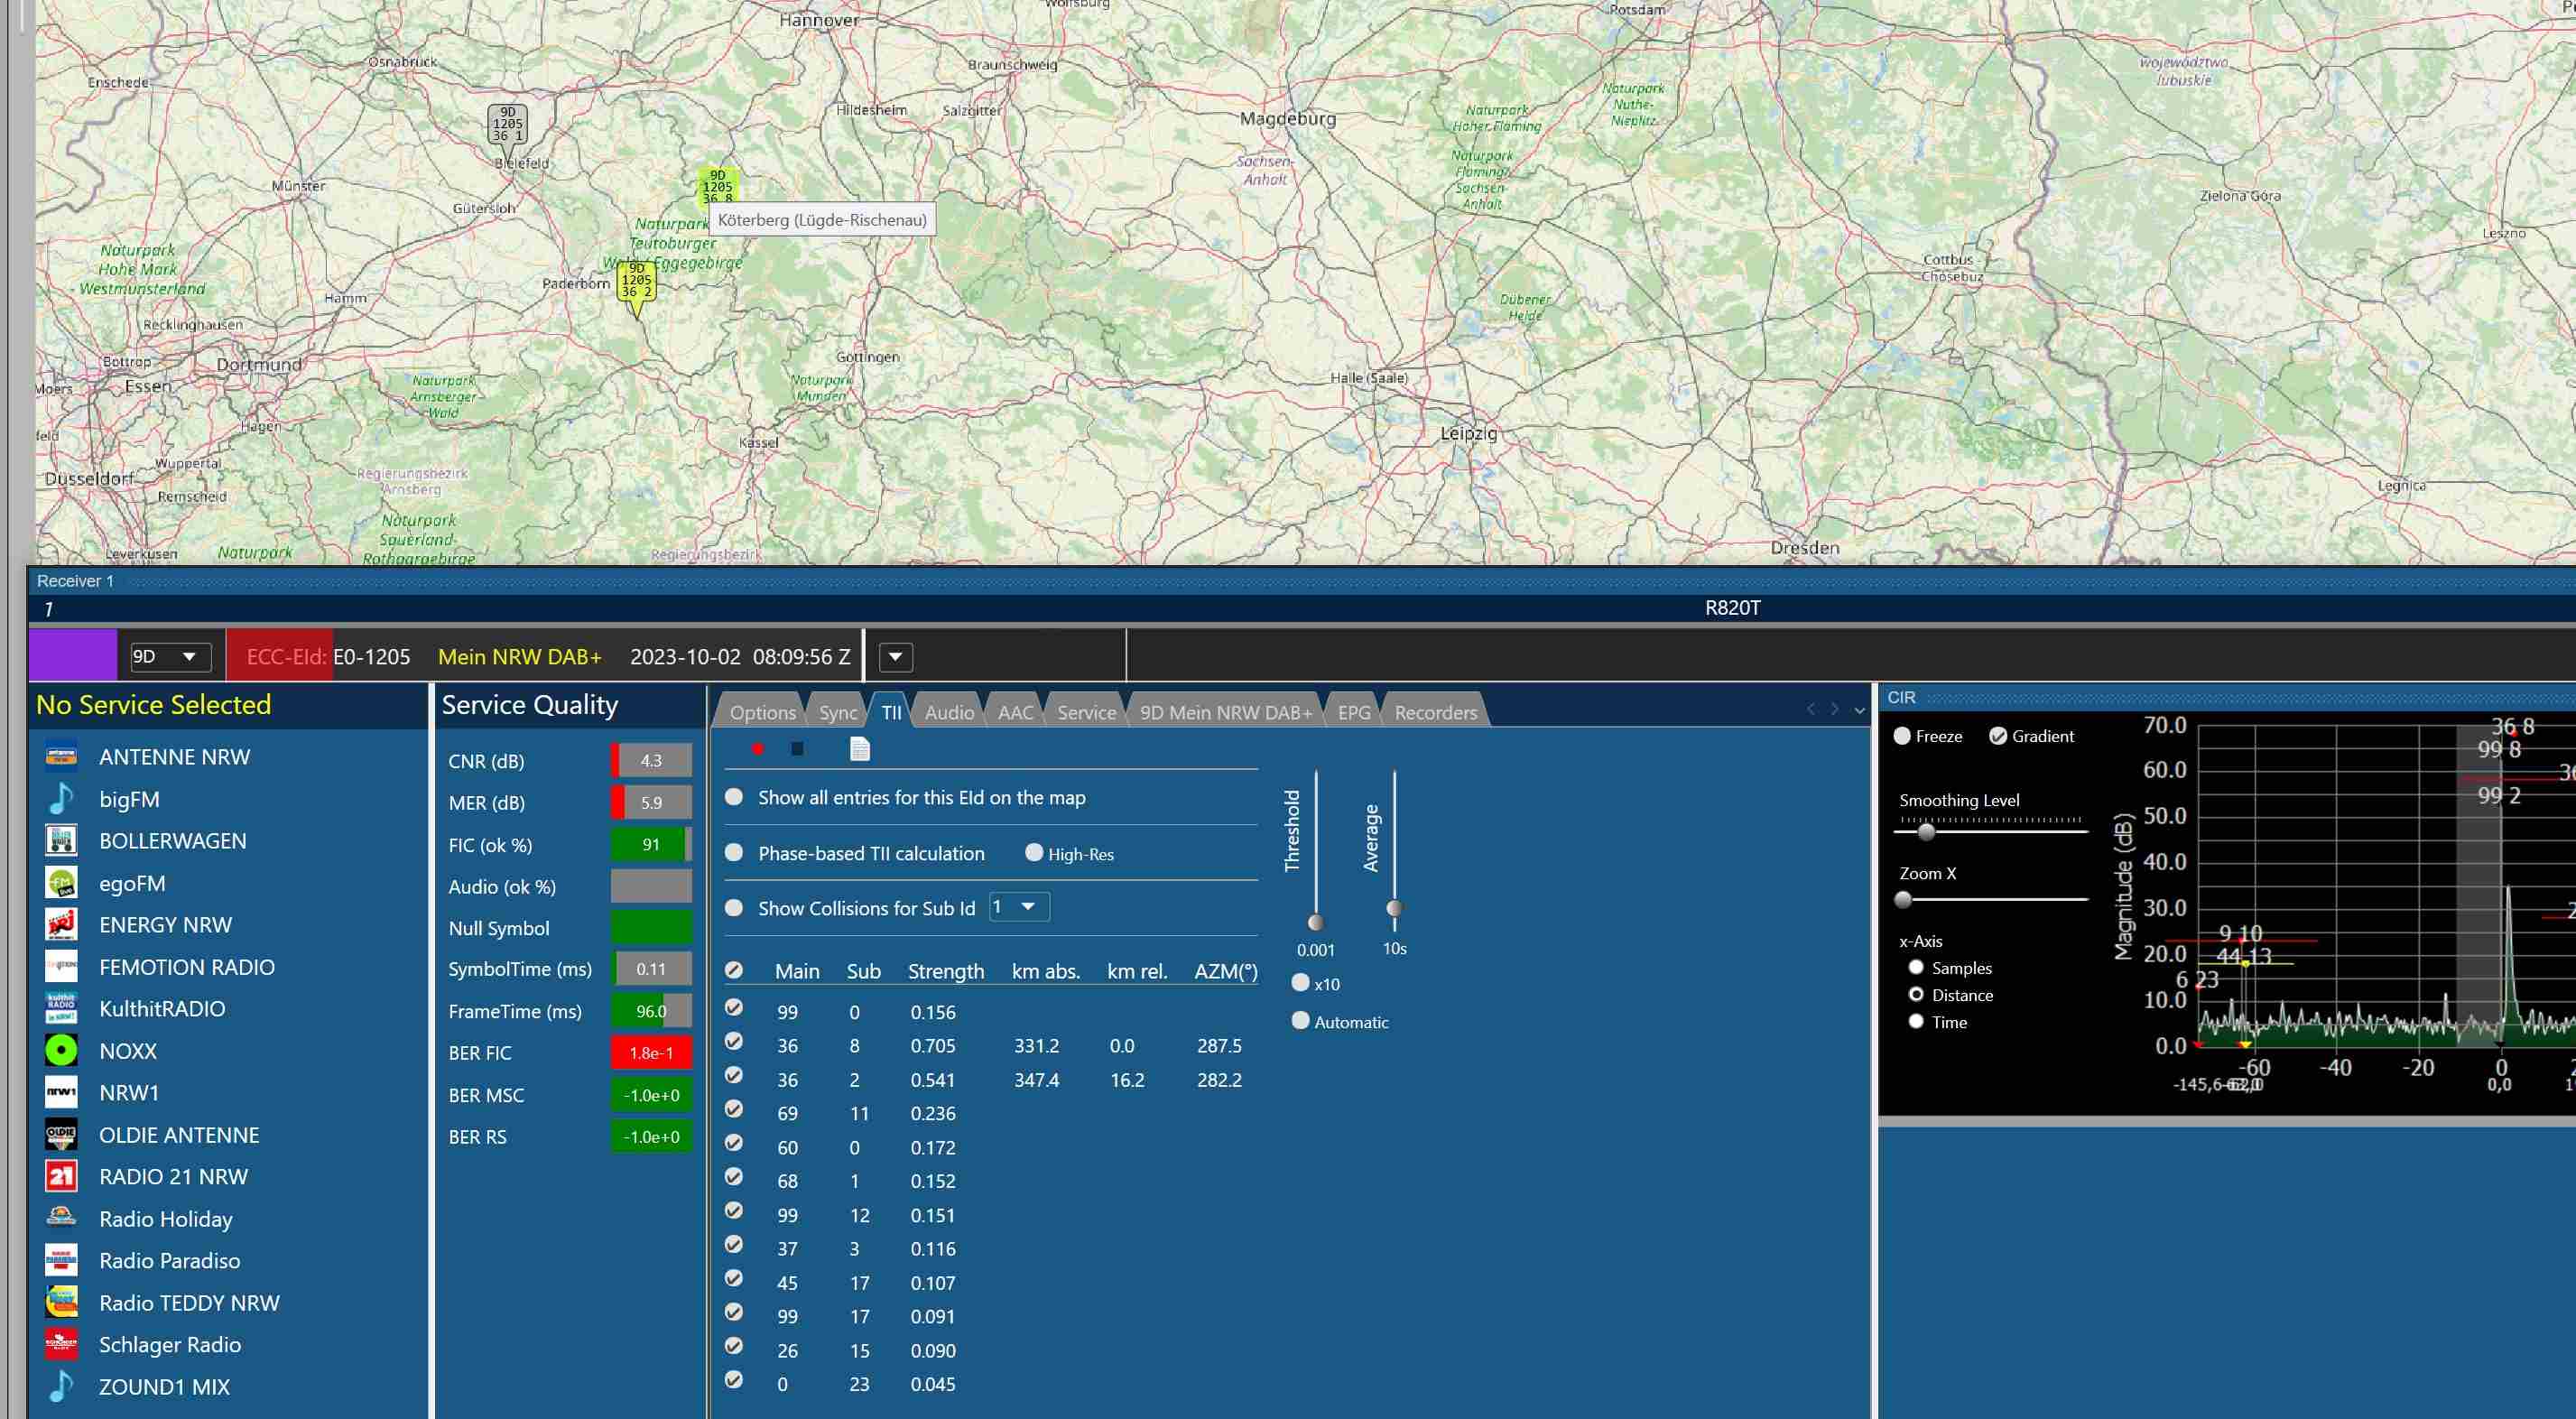Click the tab scroll left arrow

point(1811,710)
